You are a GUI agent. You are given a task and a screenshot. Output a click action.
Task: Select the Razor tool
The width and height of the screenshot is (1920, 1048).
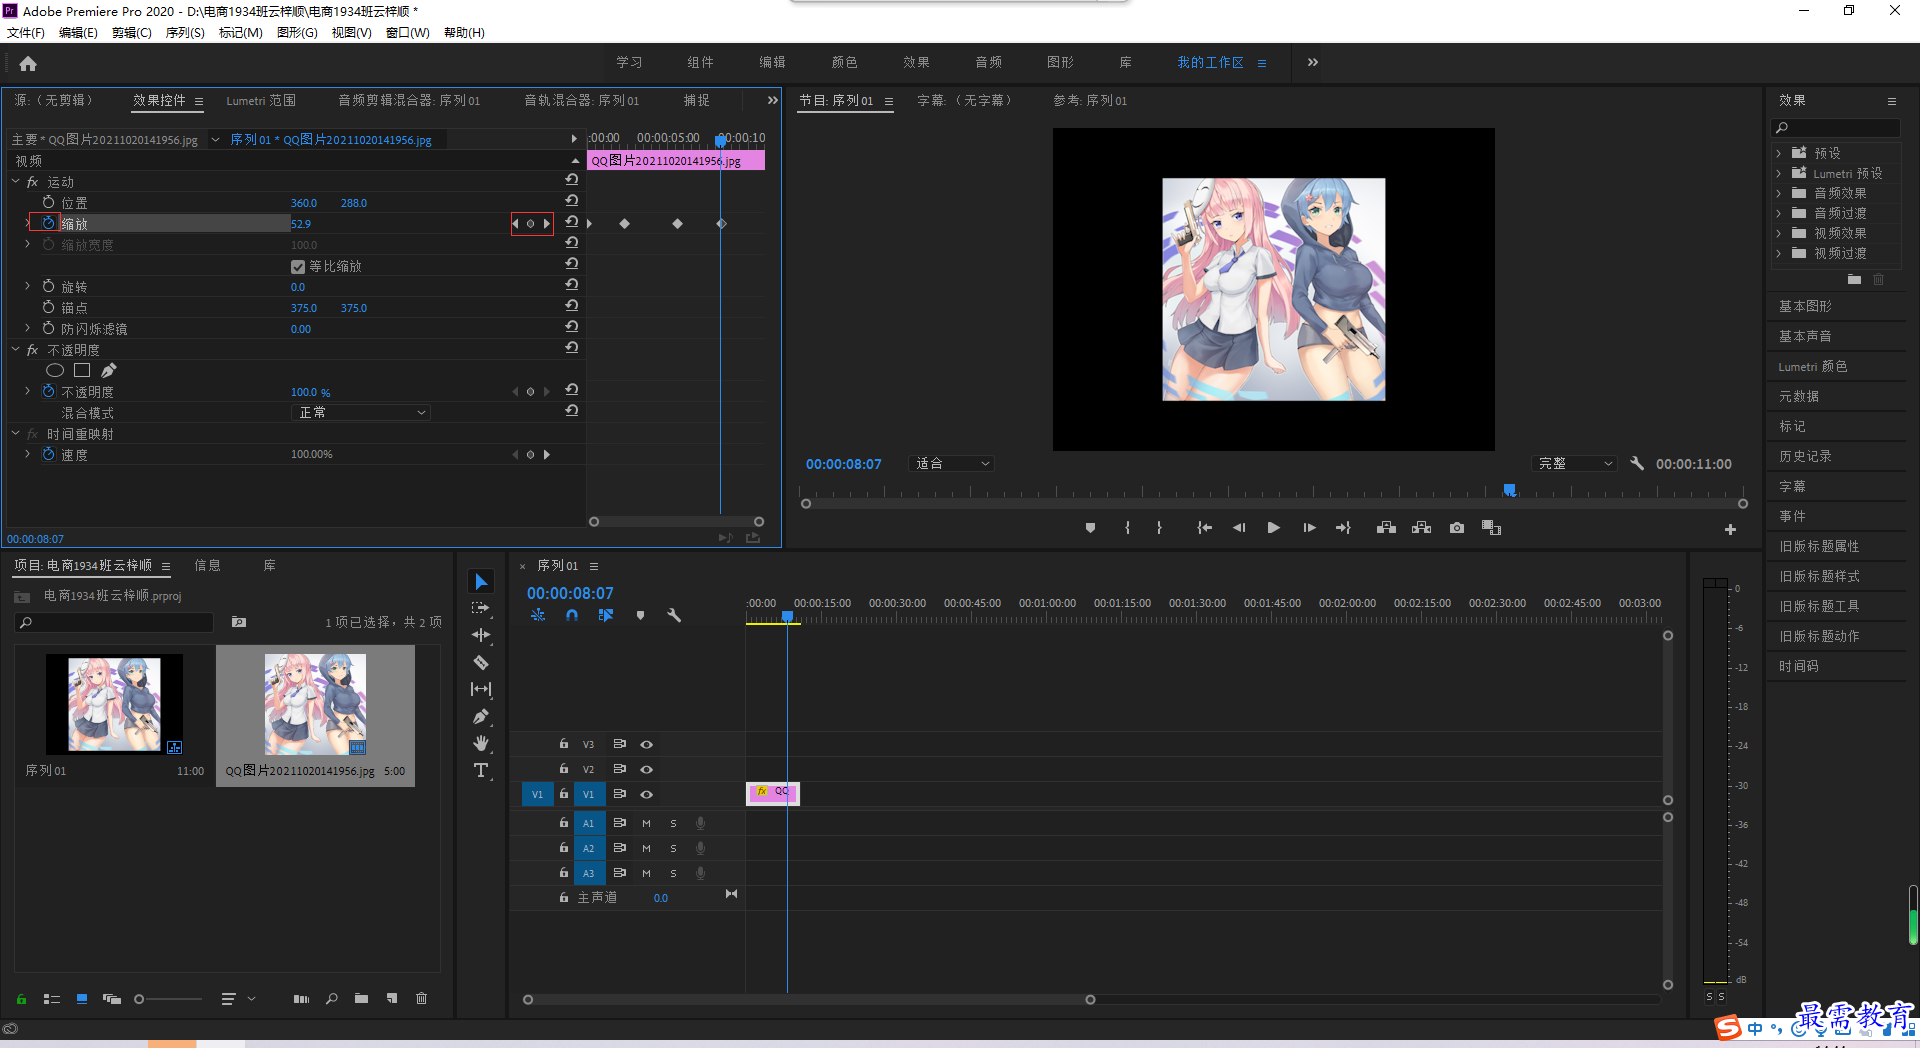click(481, 662)
